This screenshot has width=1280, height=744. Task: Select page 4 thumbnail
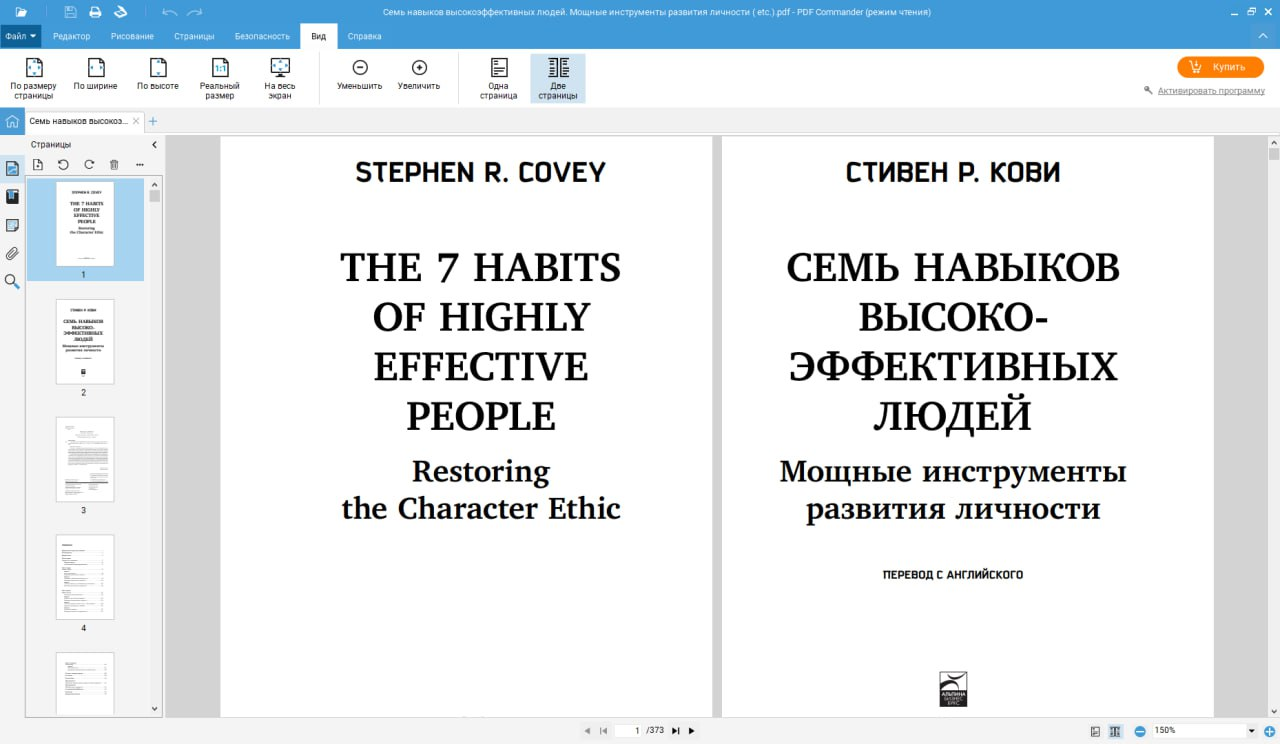coord(85,577)
